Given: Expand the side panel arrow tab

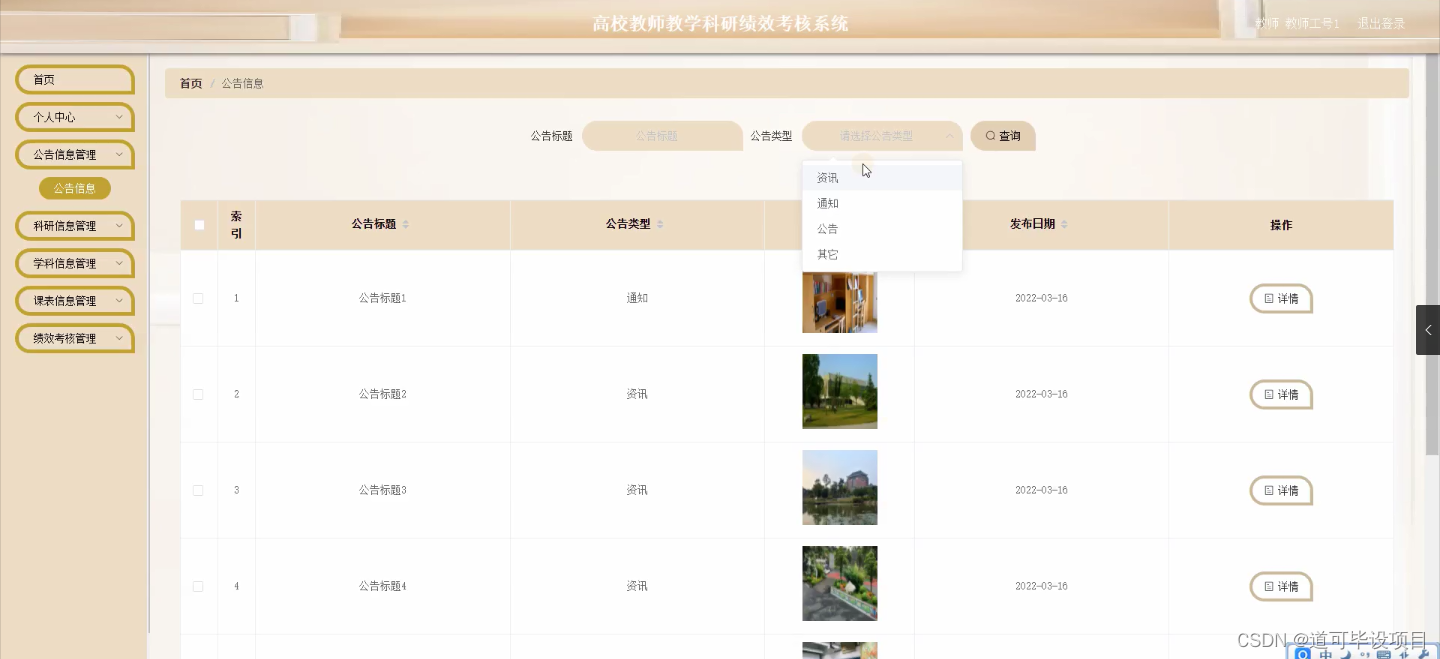Looking at the screenshot, I should [1428, 330].
